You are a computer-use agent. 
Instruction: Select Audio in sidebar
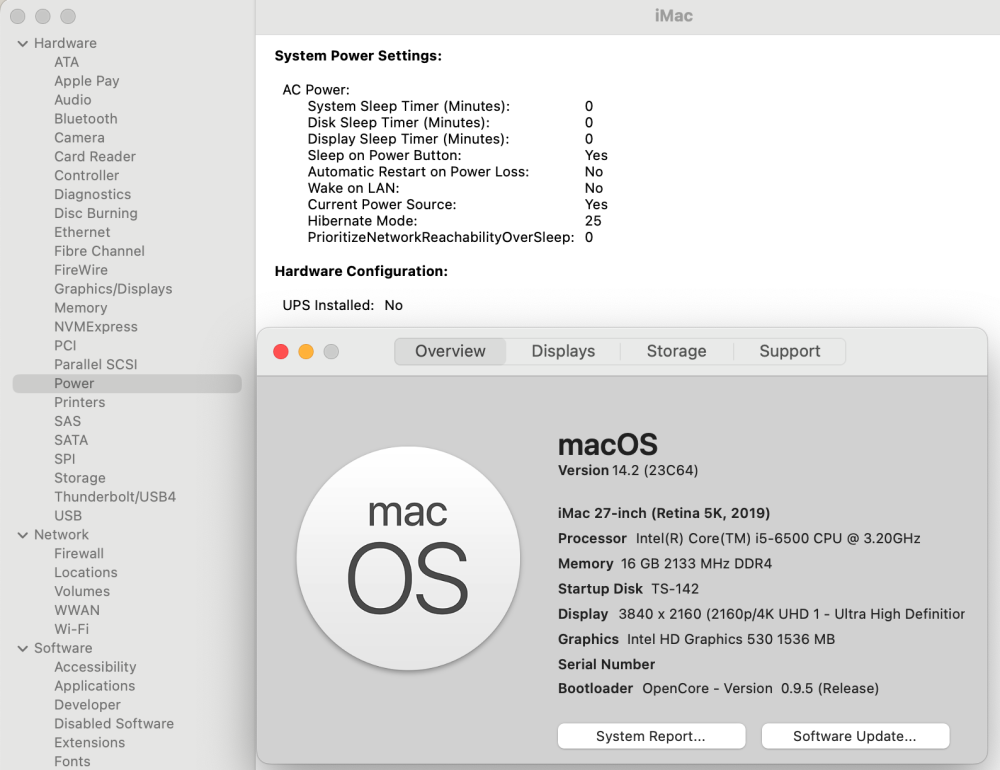click(x=73, y=100)
